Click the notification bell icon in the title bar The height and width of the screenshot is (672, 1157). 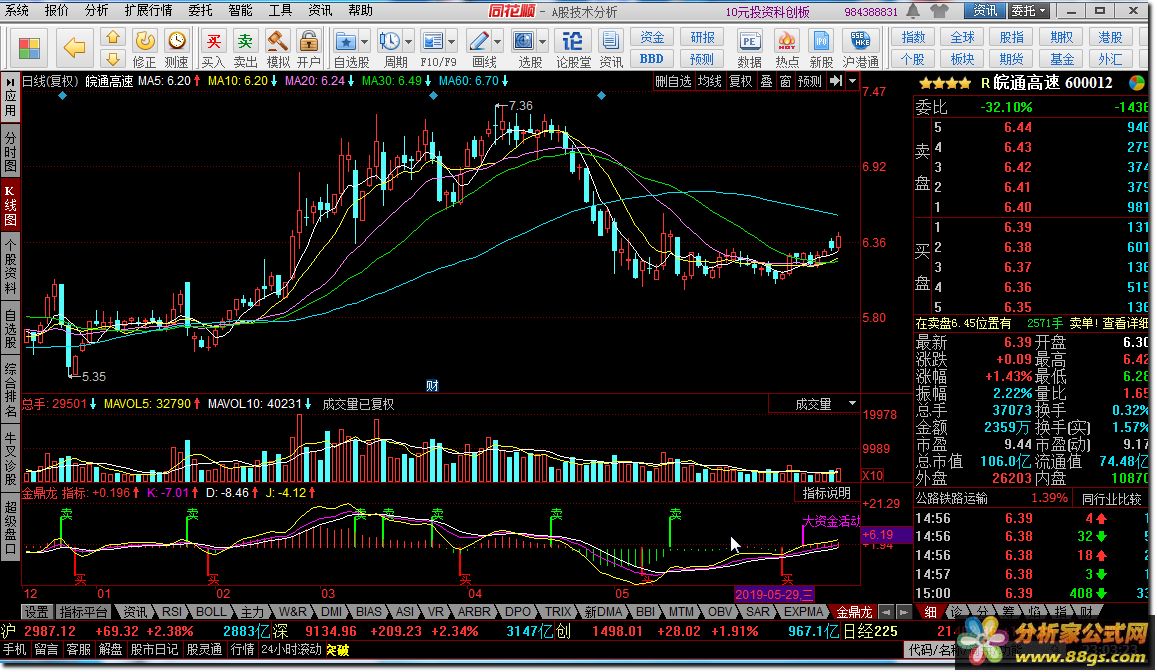(x=913, y=11)
